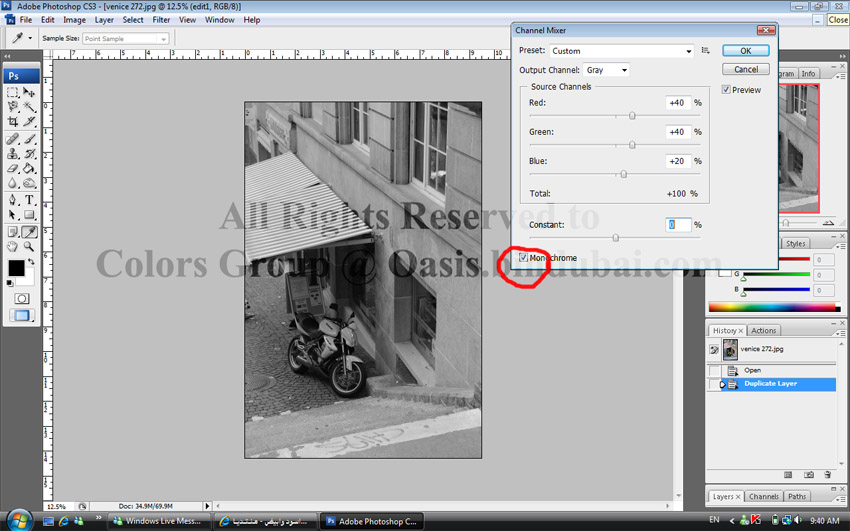Open the Layer menu
Image resolution: width=850 pixels, height=531 pixels.
click(104, 20)
